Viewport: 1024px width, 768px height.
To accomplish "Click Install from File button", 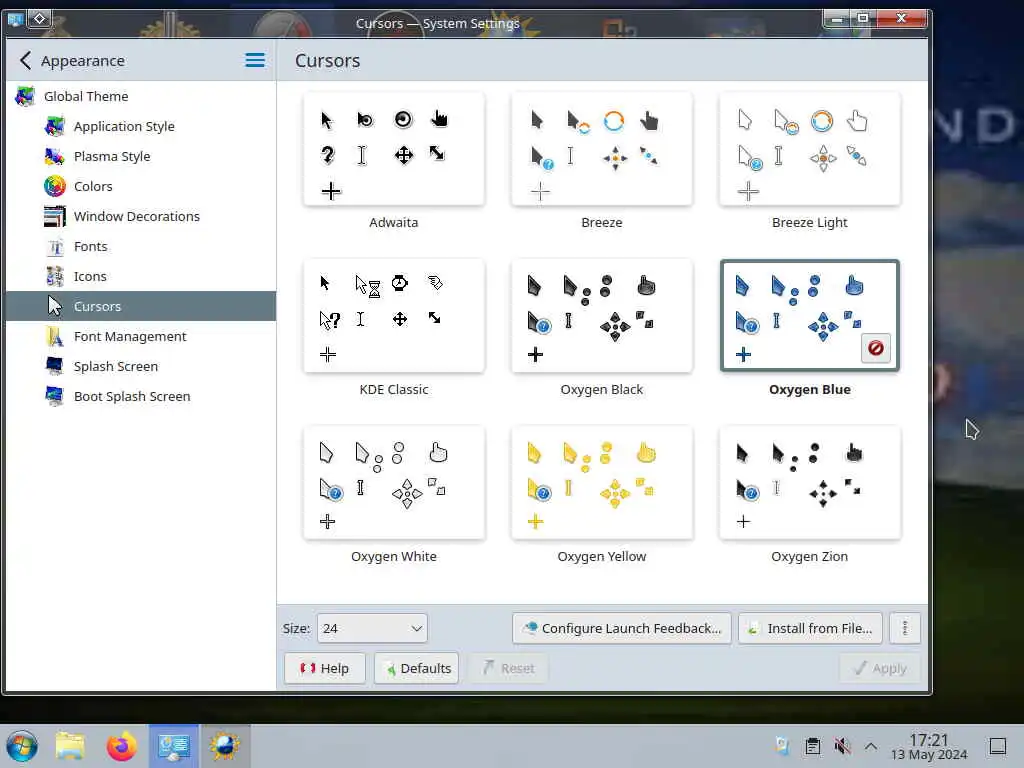I will click(810, 628).
